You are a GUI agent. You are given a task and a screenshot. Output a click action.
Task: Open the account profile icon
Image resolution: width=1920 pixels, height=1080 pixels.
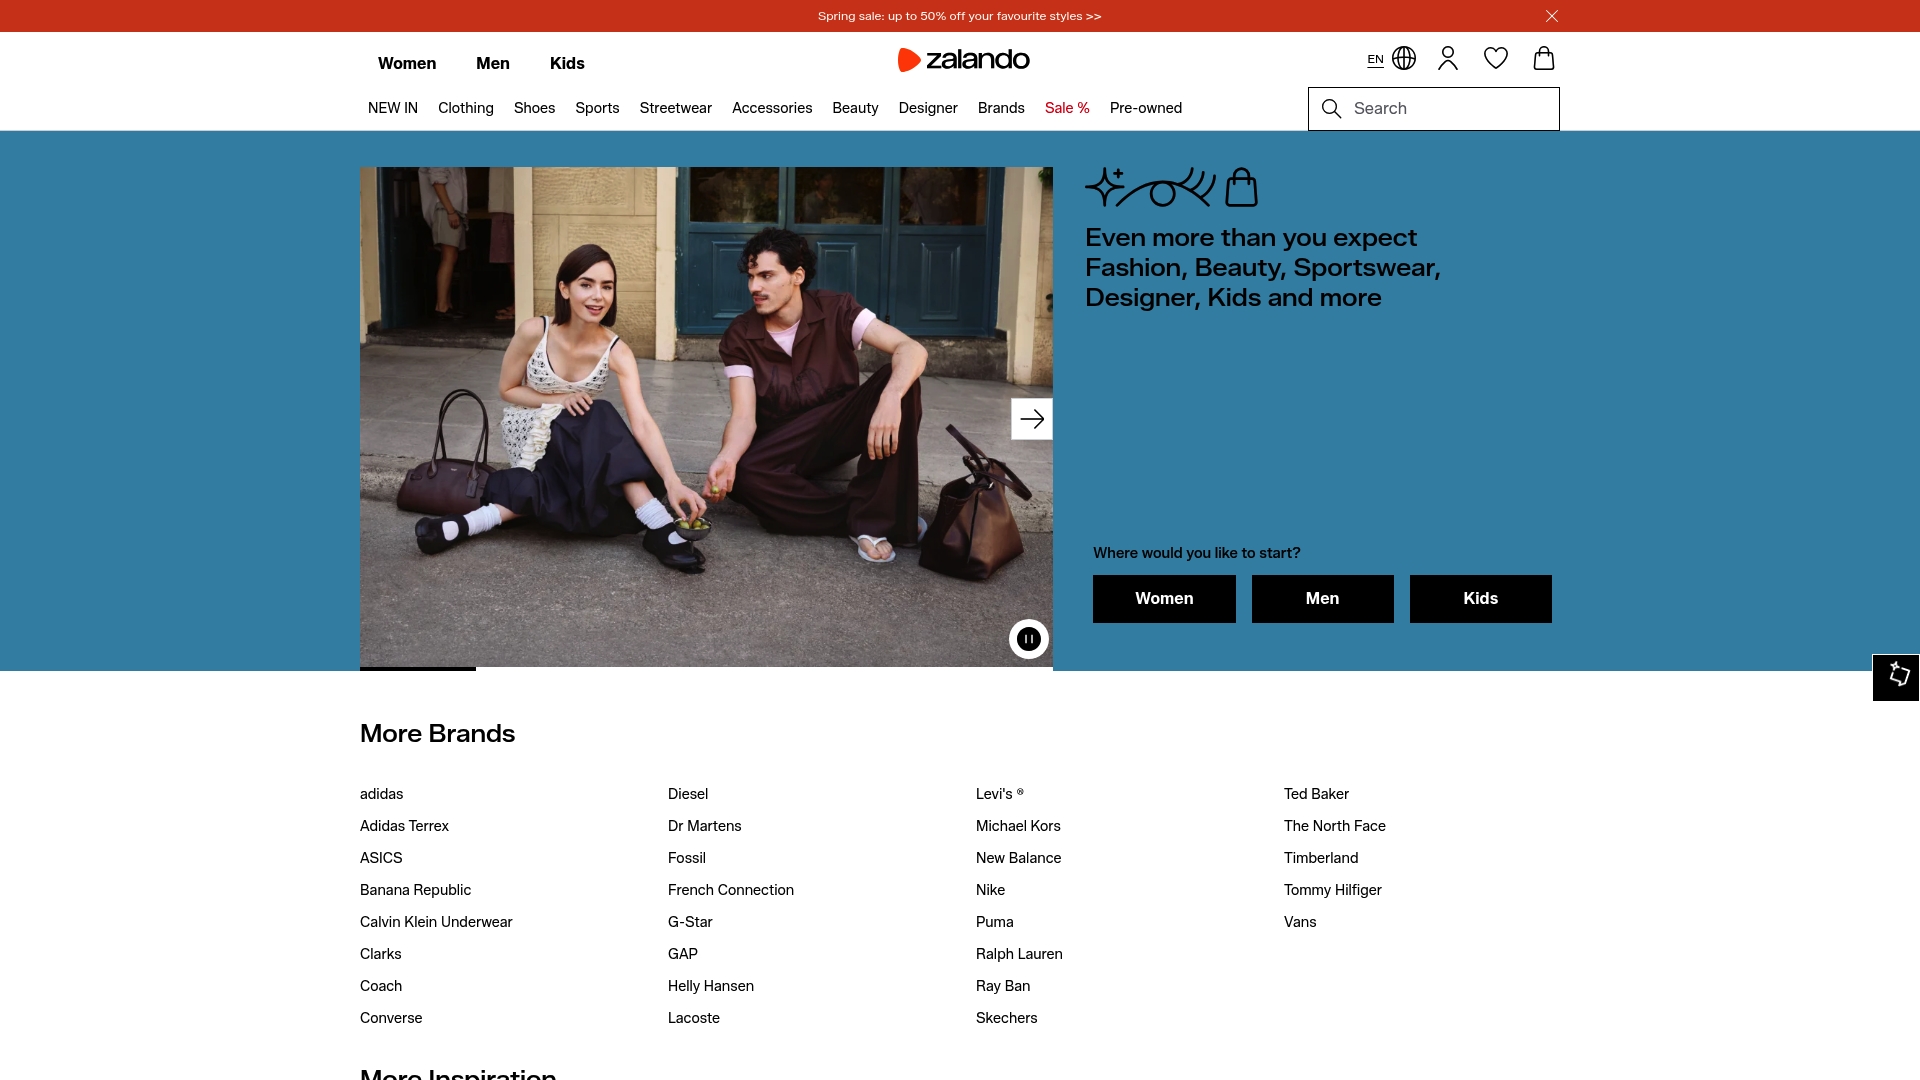(x=1448, y=59)
